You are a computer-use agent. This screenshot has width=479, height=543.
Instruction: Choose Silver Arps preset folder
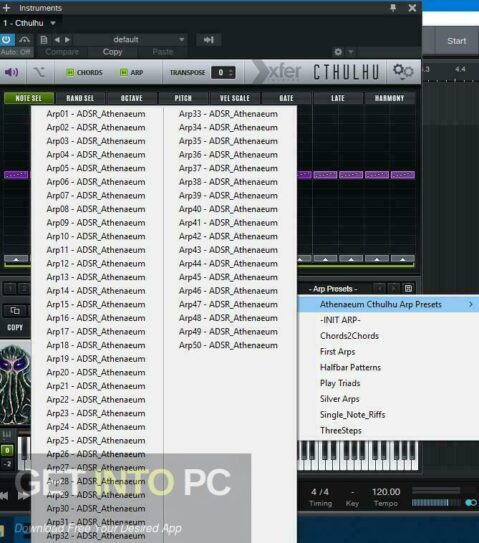[x=388, y=399]
